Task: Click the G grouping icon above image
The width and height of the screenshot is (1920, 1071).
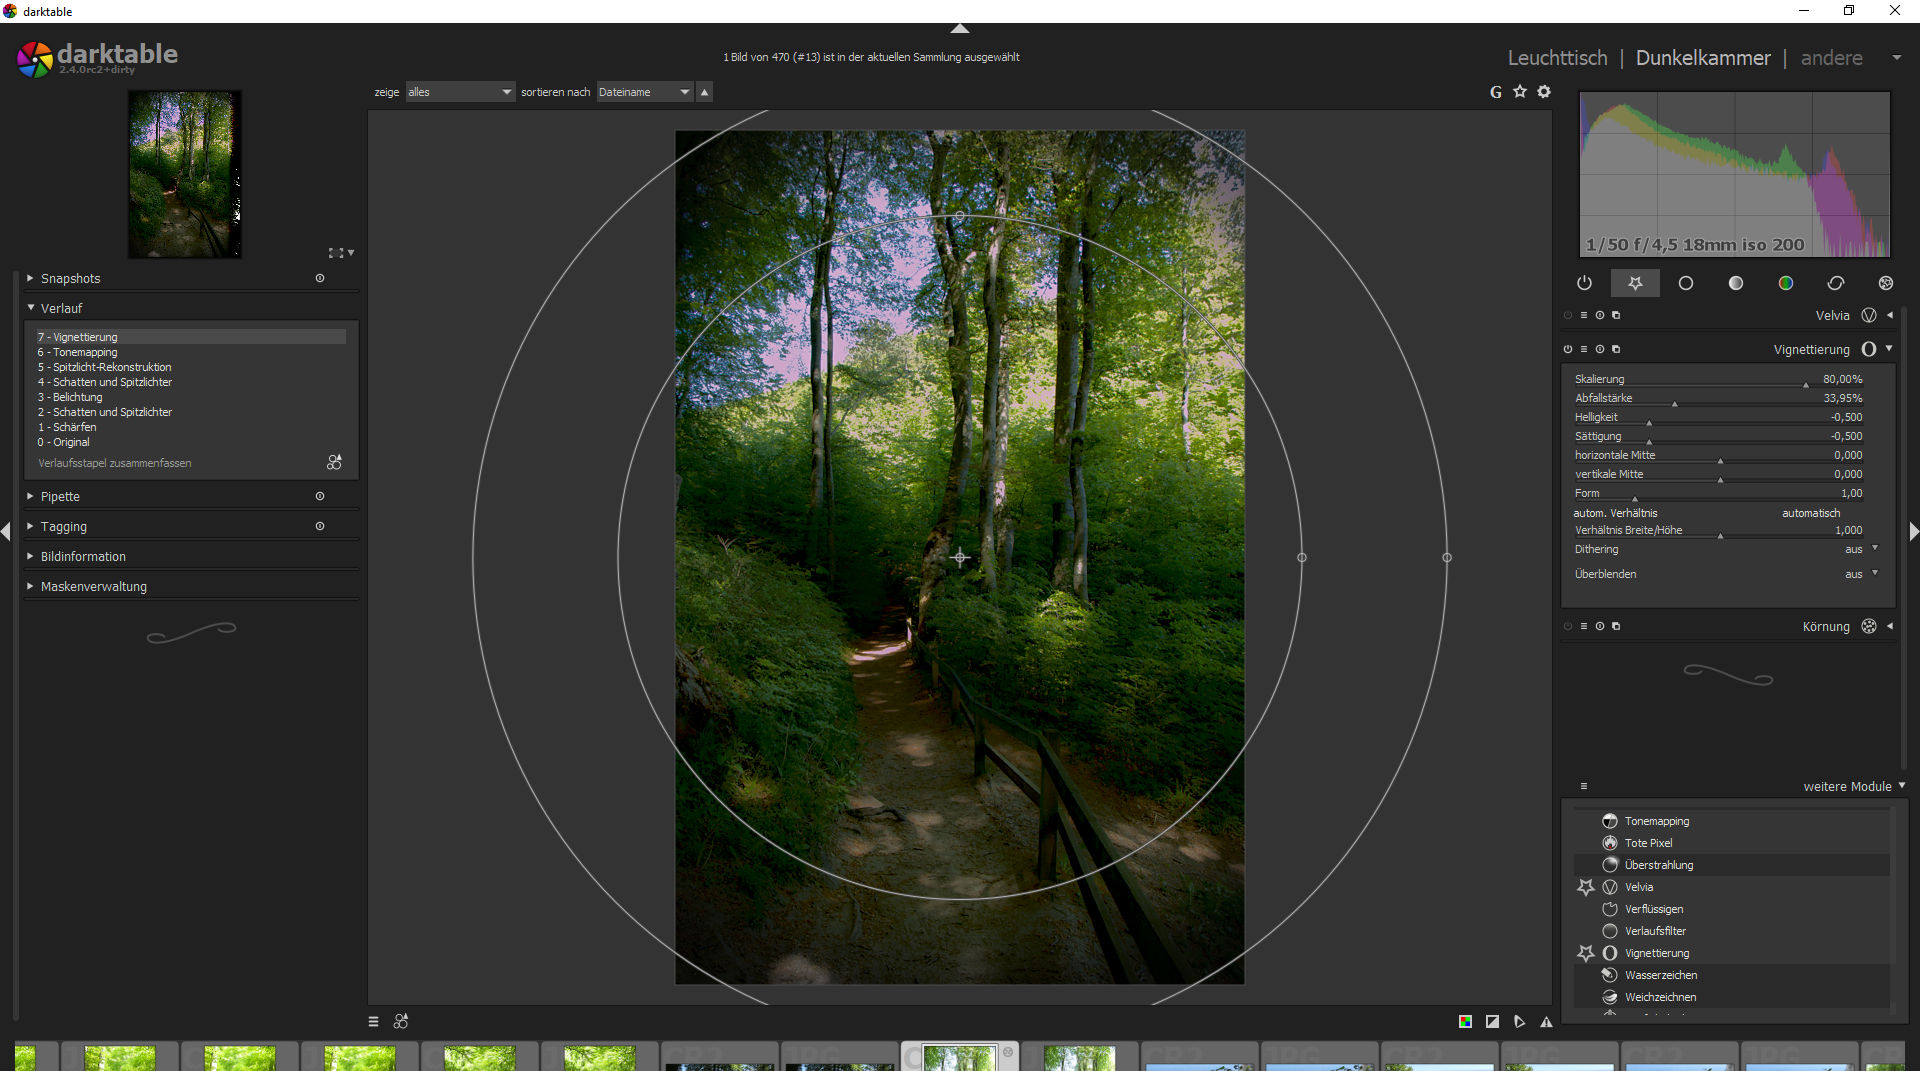Action: pos(1496,92)
